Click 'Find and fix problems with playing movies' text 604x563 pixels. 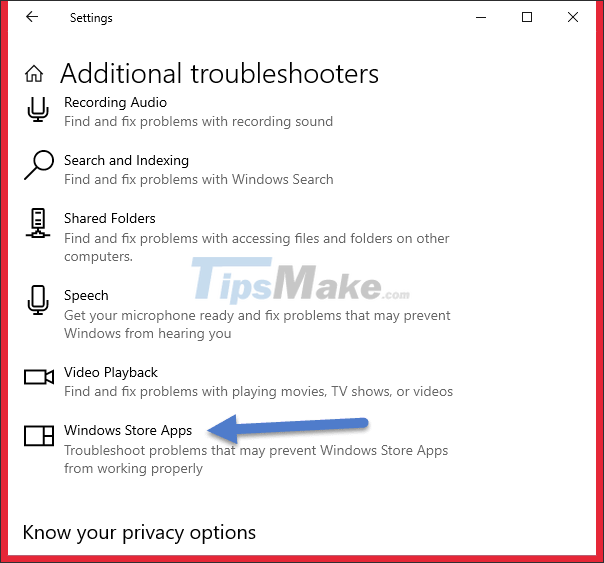pyautogui.click(x=258, y=392)
